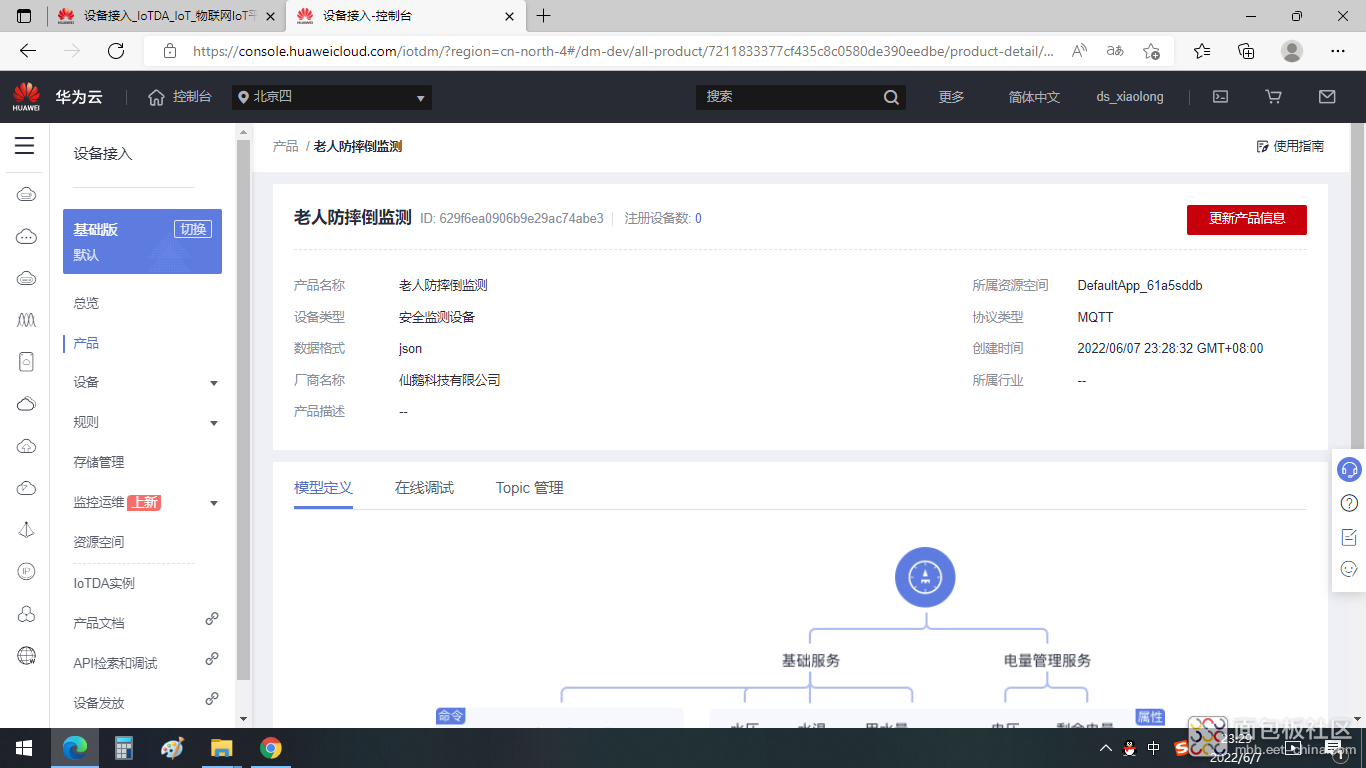Open the browser profile avatar

point(1292,51)
